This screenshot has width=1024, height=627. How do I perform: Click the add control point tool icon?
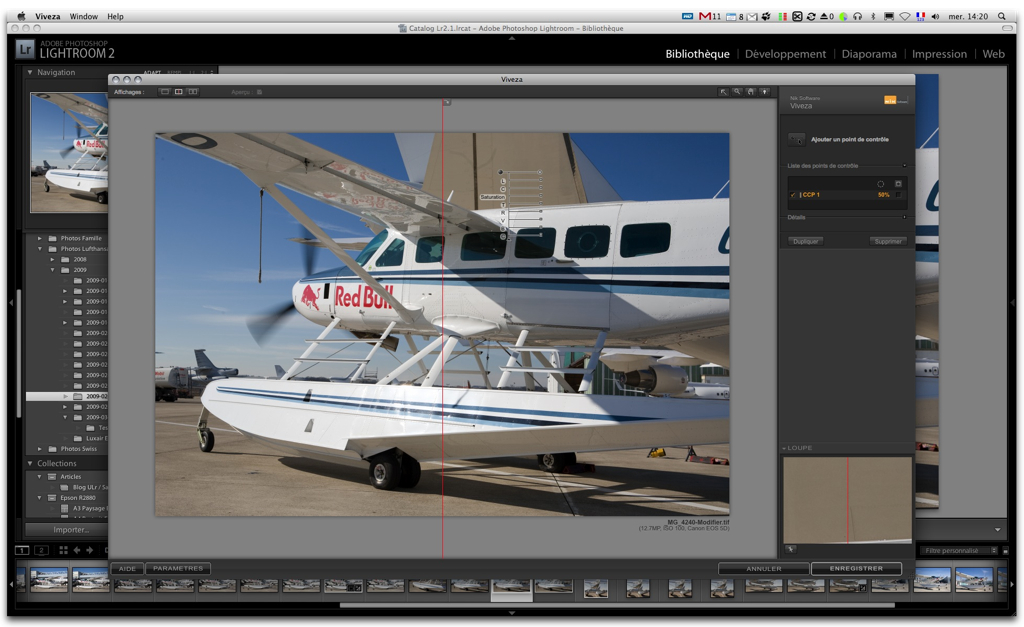[797, 139]
